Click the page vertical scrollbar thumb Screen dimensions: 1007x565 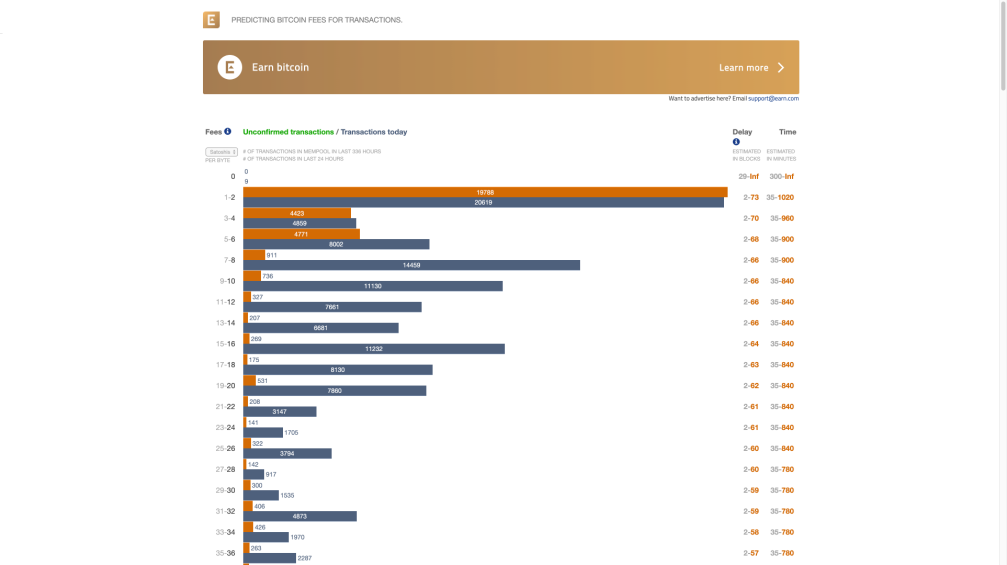pyautogui.click(x=1003, y=46)
